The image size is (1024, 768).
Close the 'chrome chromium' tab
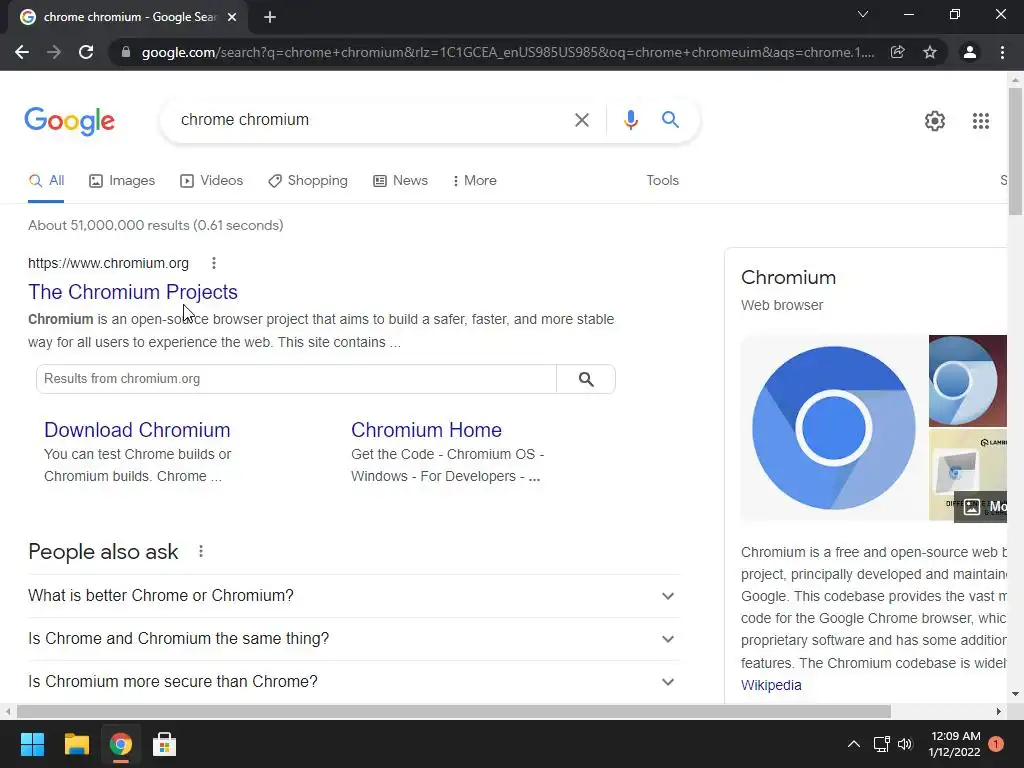[x=232, y=17]
